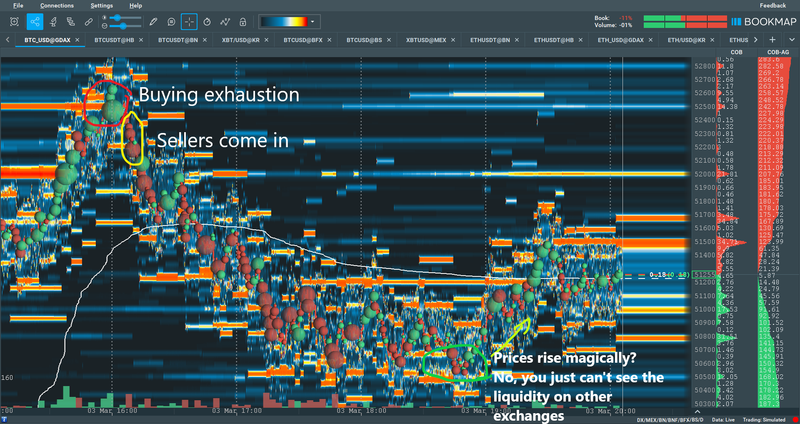Open the Connections menu

tap(57, 6)
